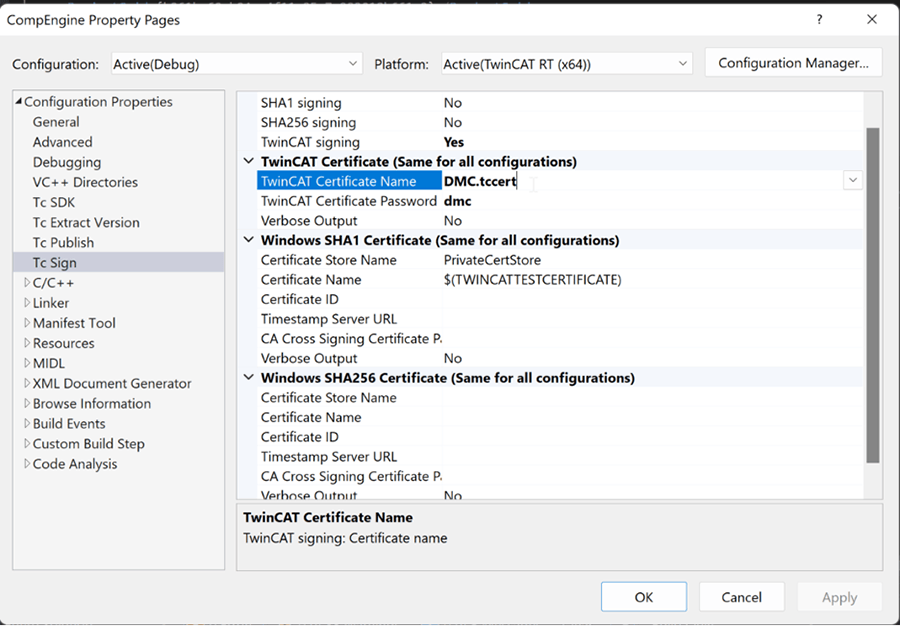Select the TwinCAT Certificate Password row
Viewport: 900px width, 626px height.
tap(560, 201)
